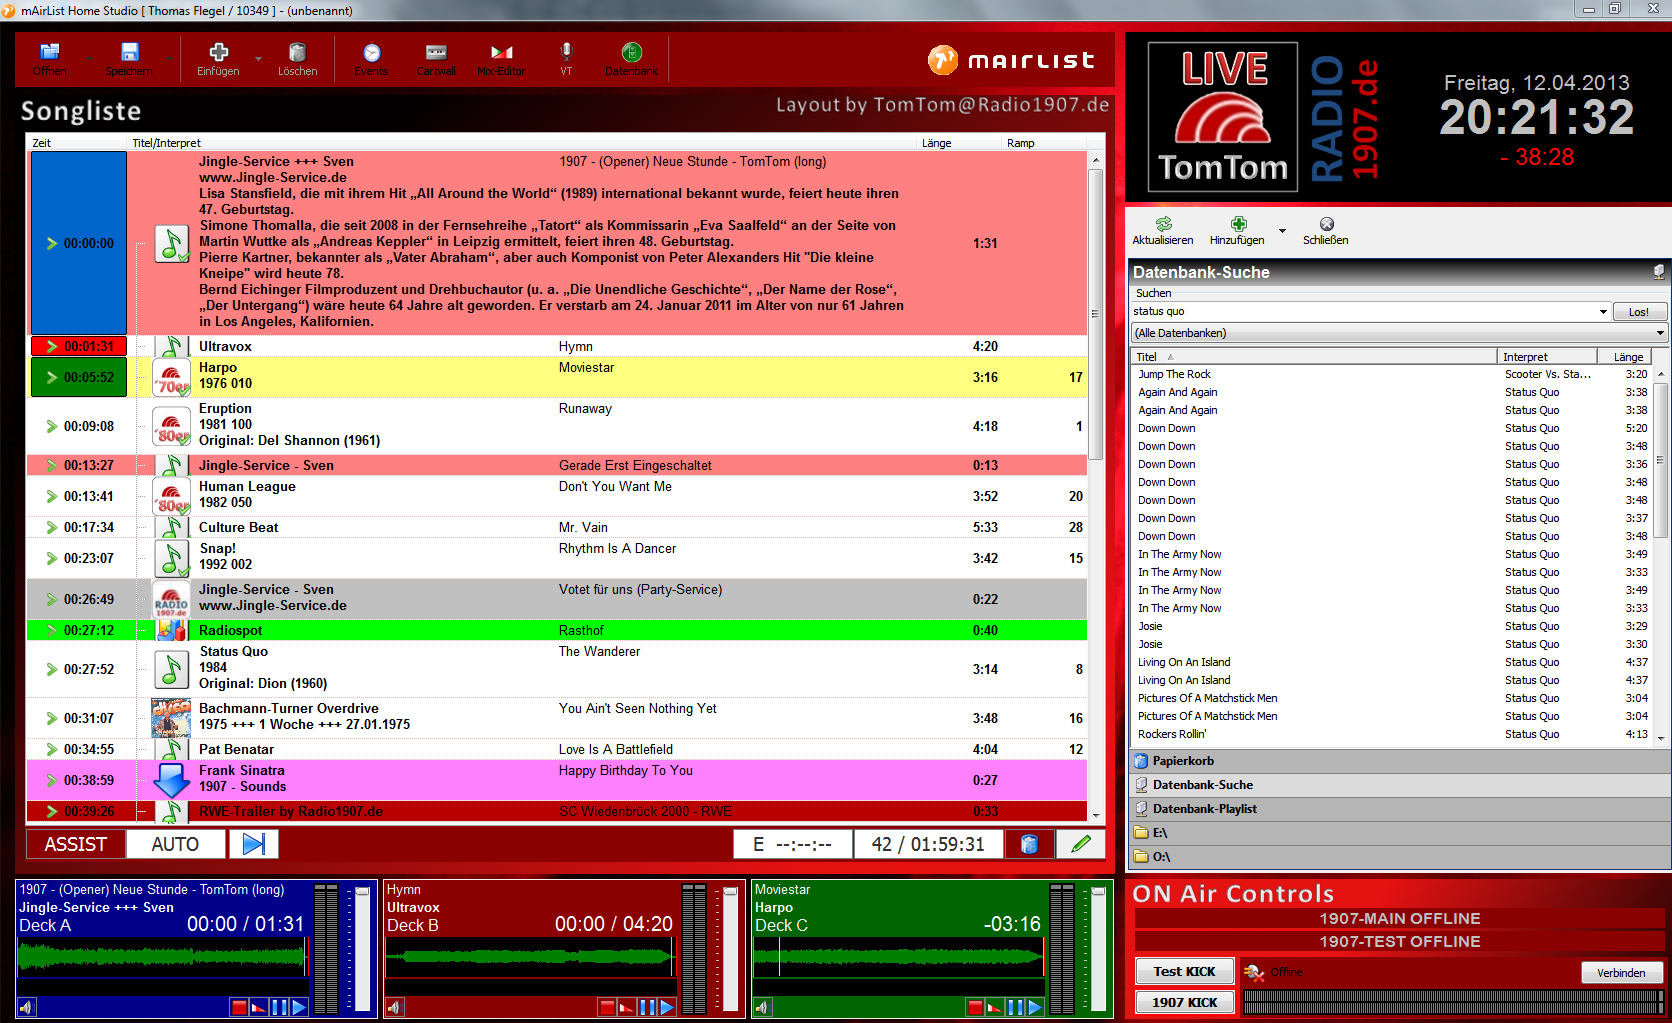Click the trash icon in playlist footer
Screen dimensions: 1672x1023
click(1029, 844)
